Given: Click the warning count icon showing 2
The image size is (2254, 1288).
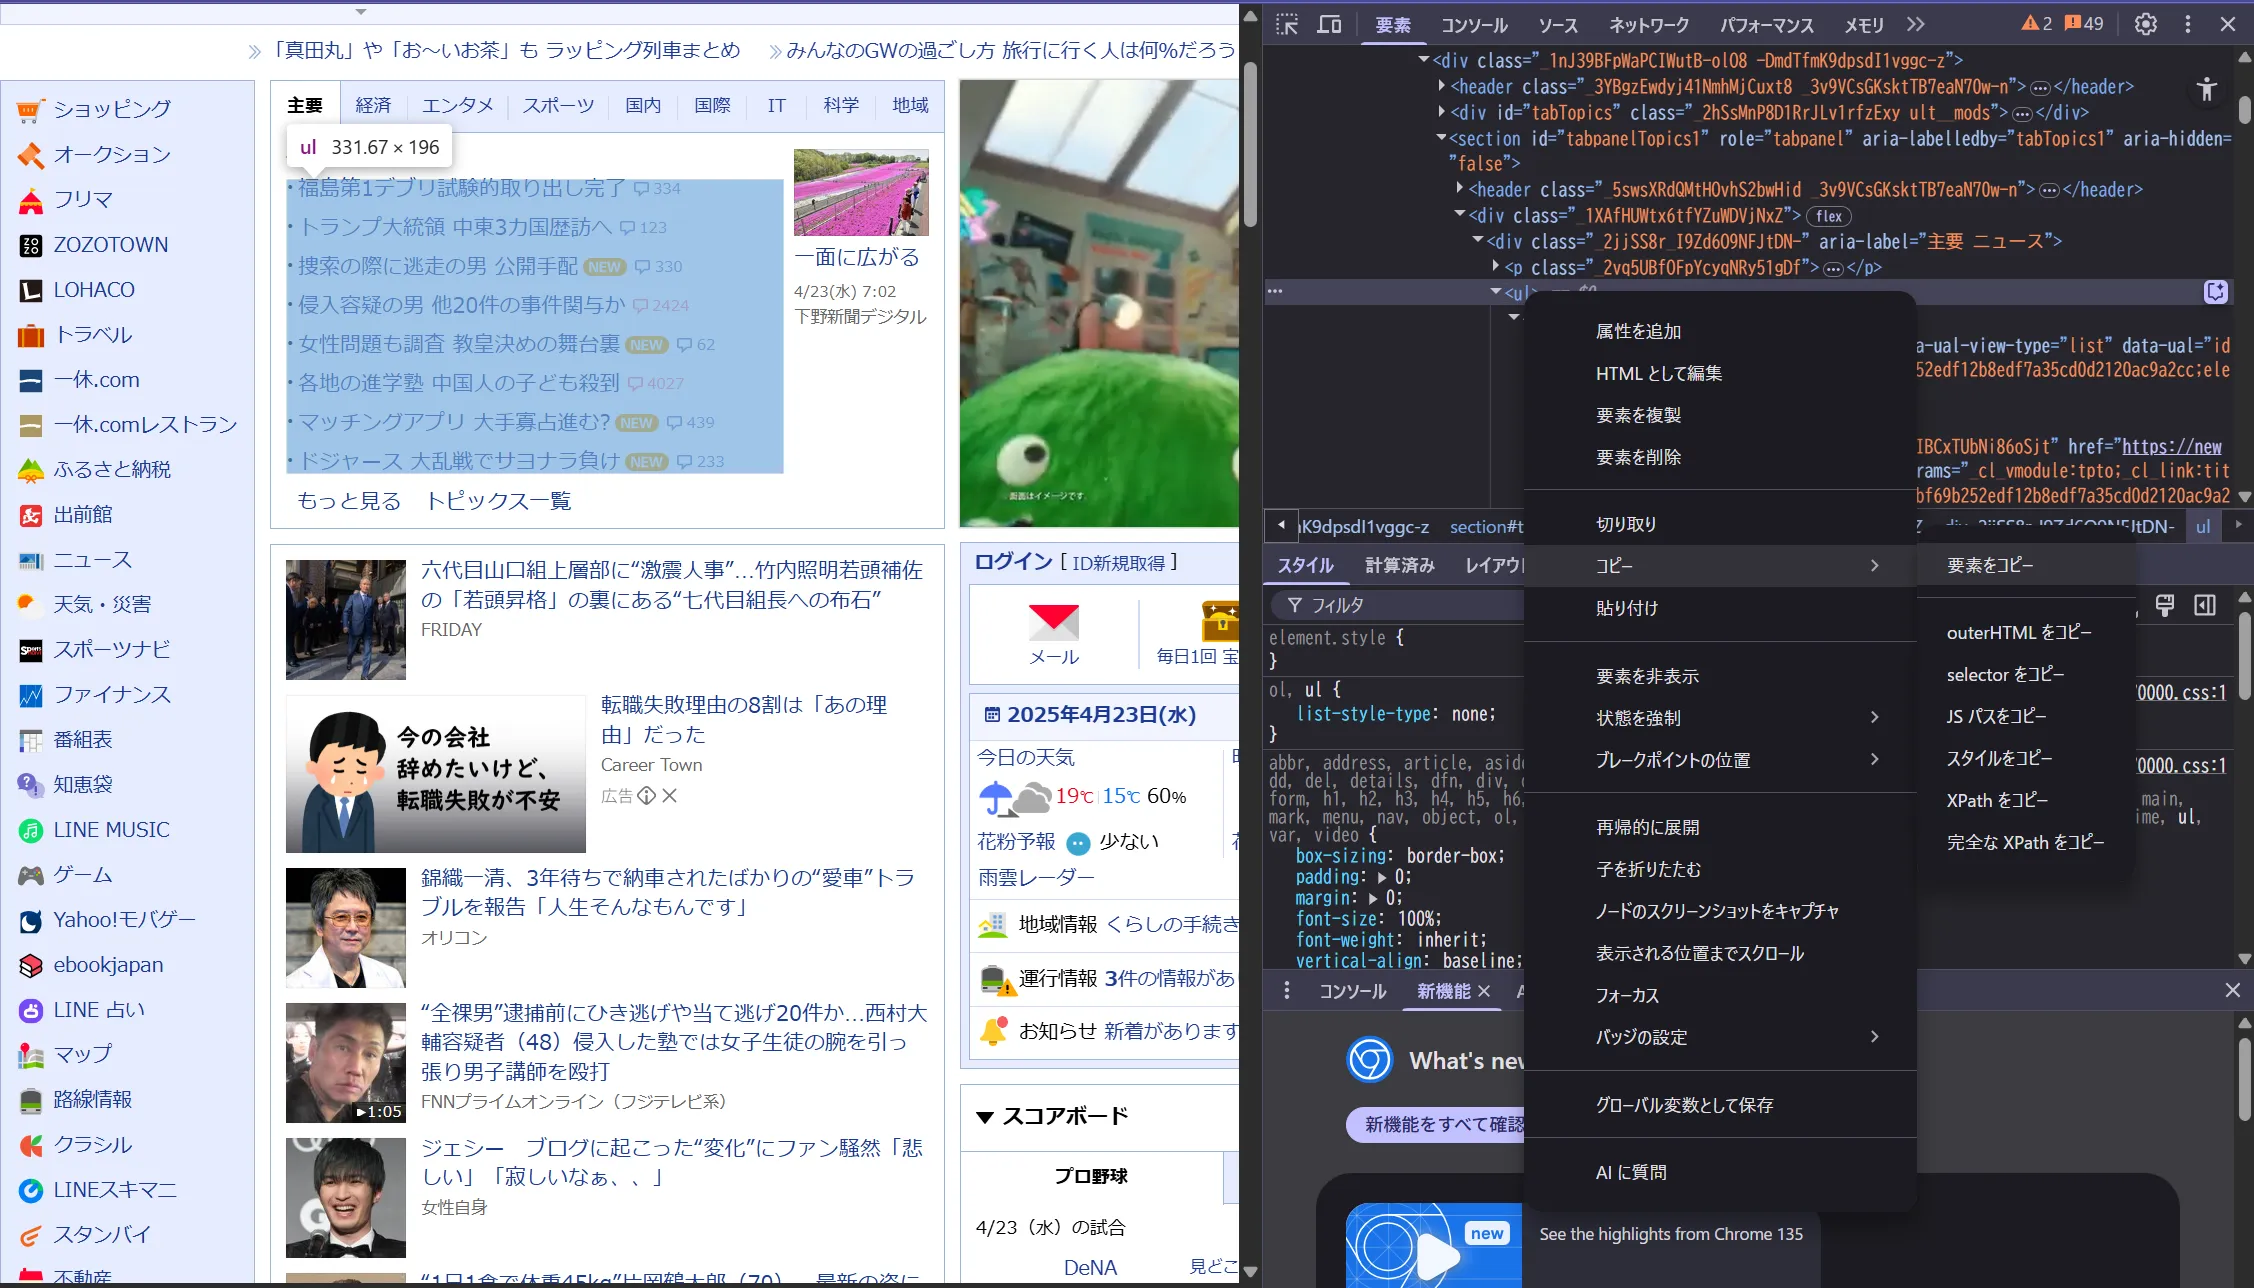Looking at the screenshot, I should (x=2036, y=24).
